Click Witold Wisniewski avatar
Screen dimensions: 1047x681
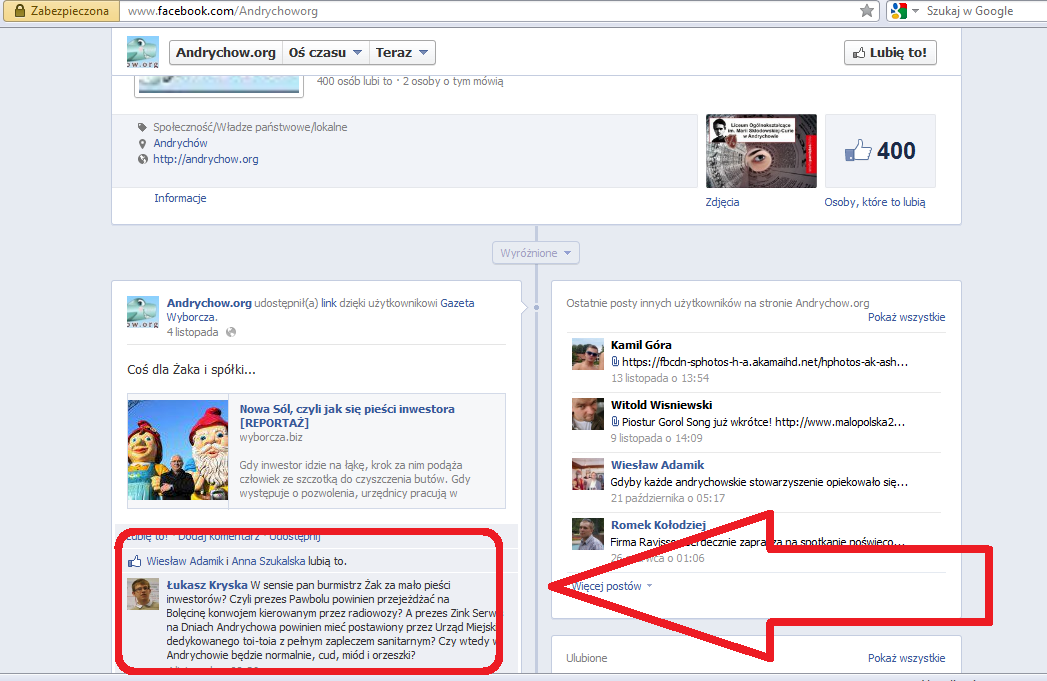588,414
